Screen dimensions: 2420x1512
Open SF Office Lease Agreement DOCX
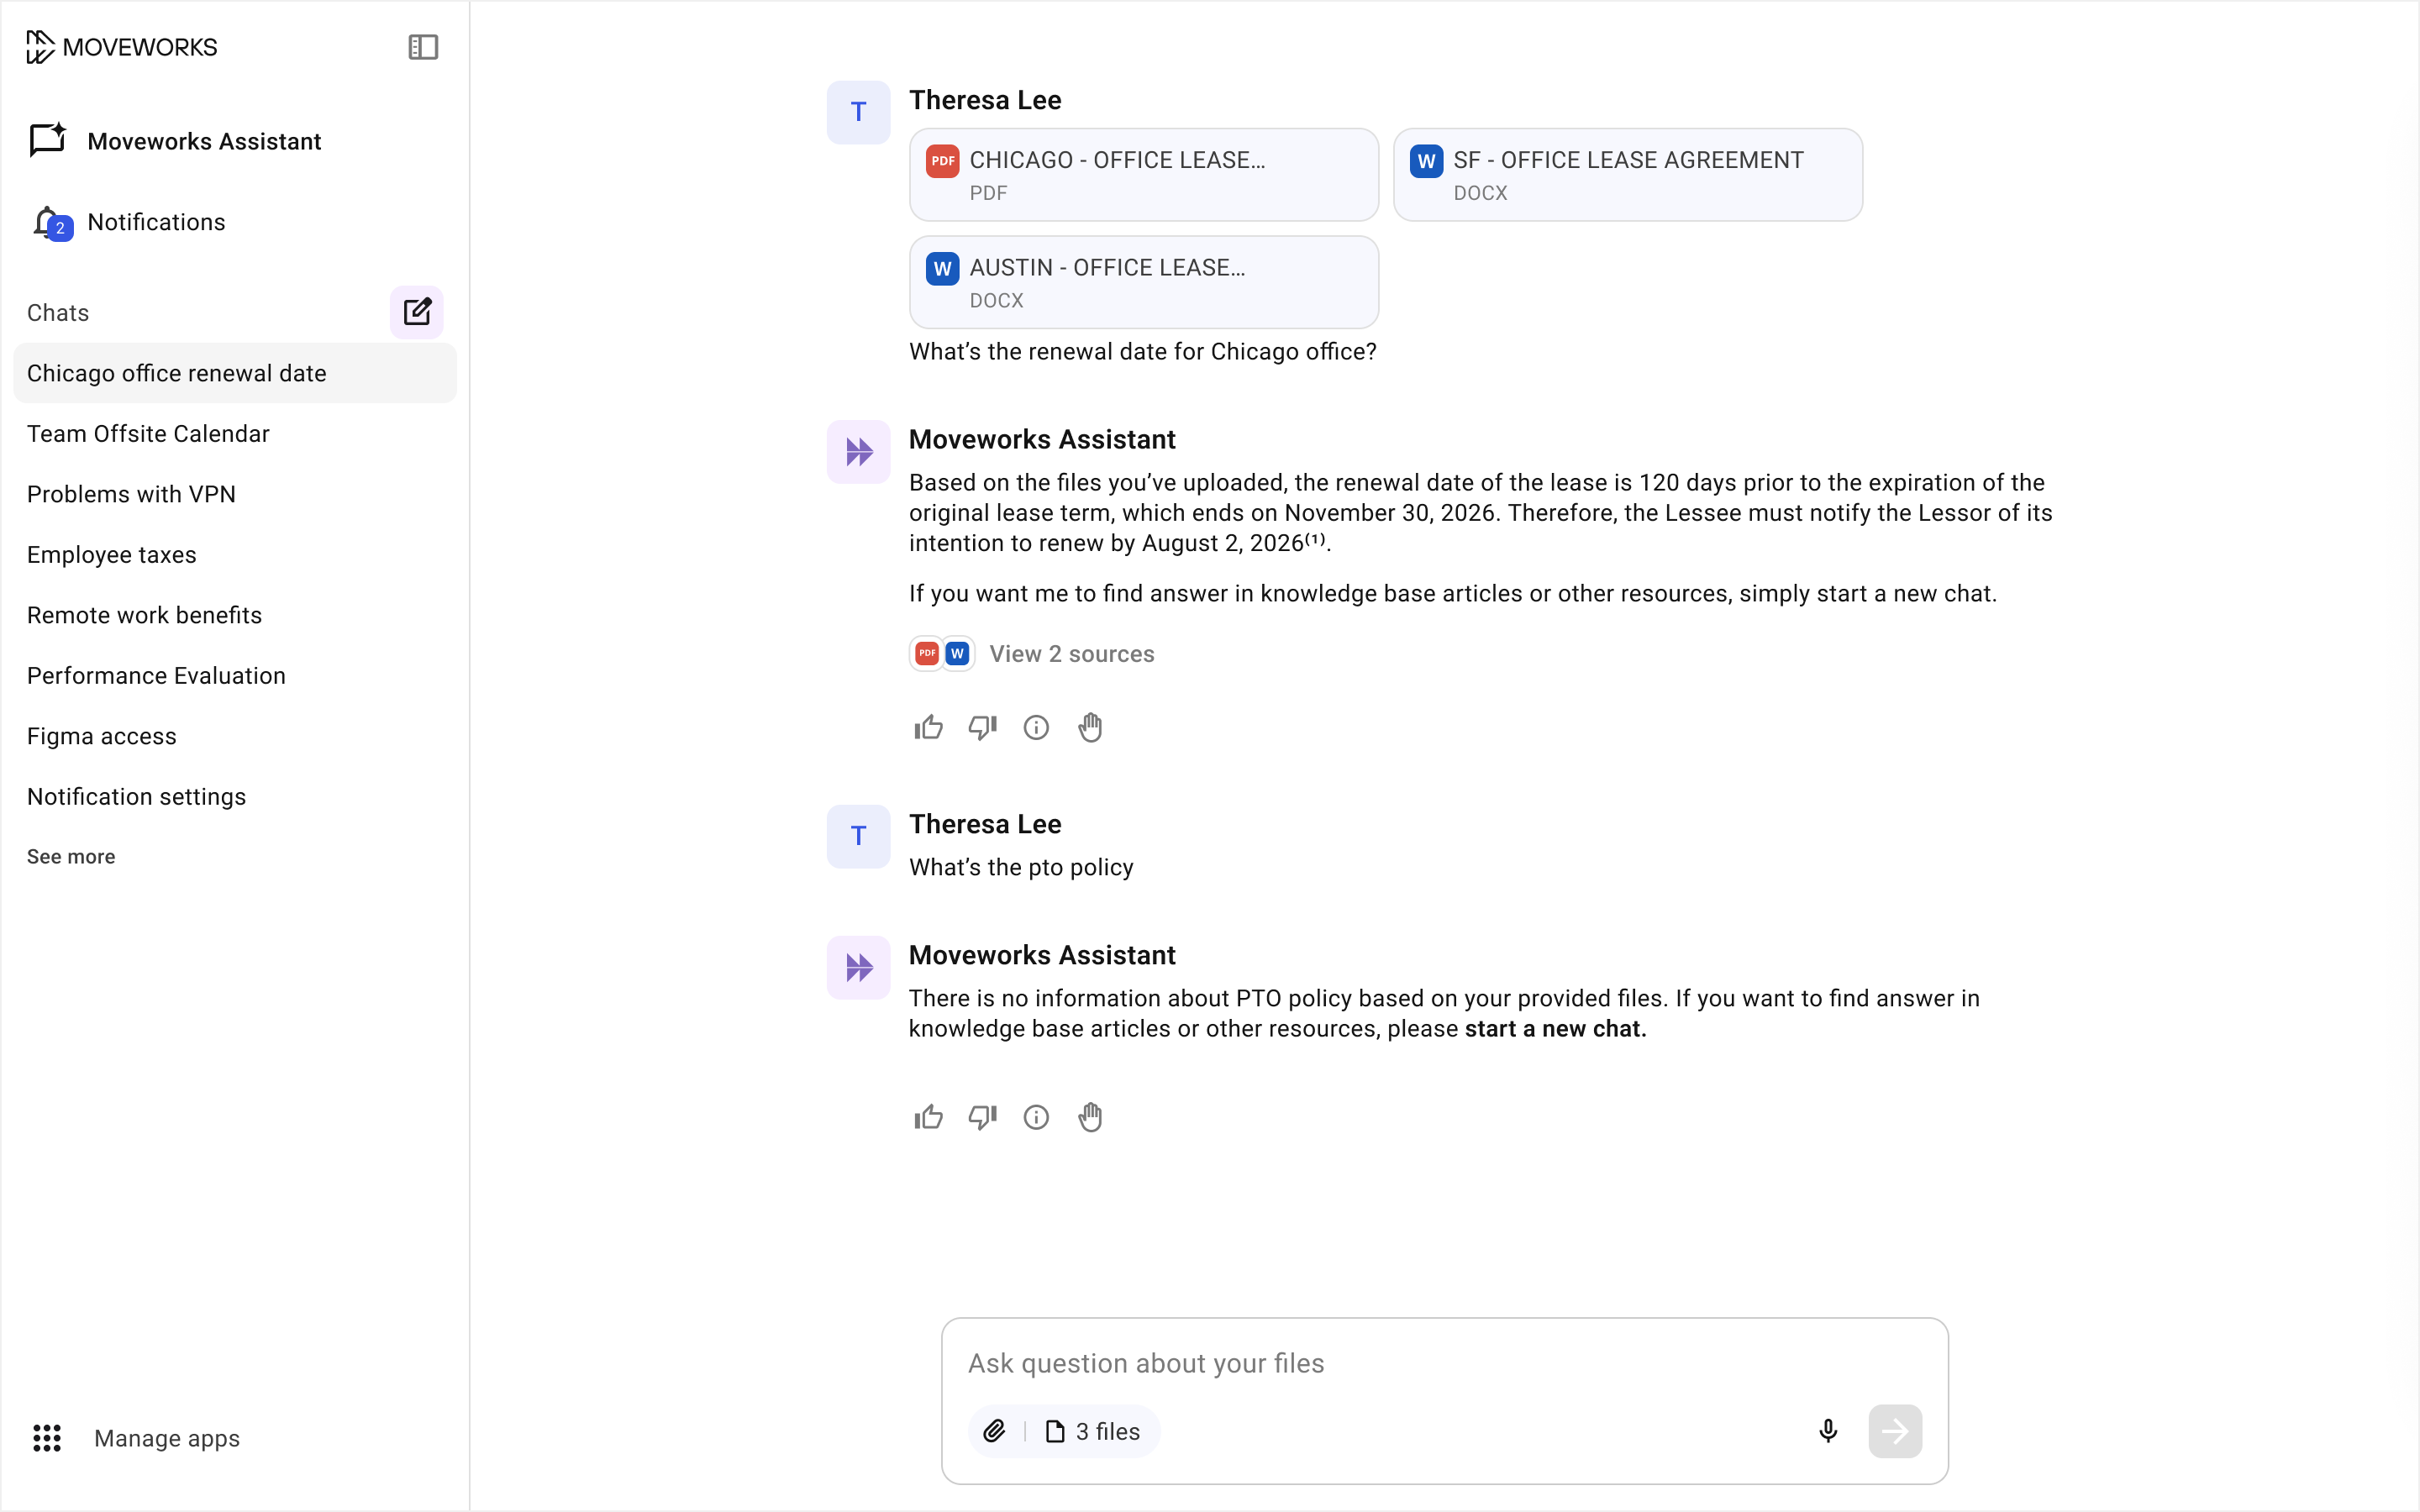point(1627,175)
